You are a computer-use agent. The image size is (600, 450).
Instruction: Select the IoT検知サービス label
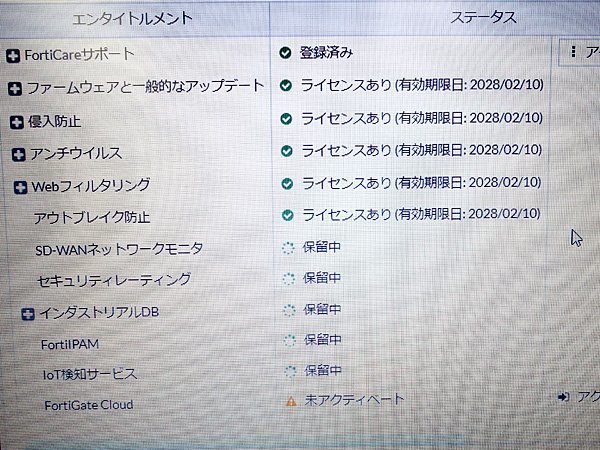tap(90, 374)
